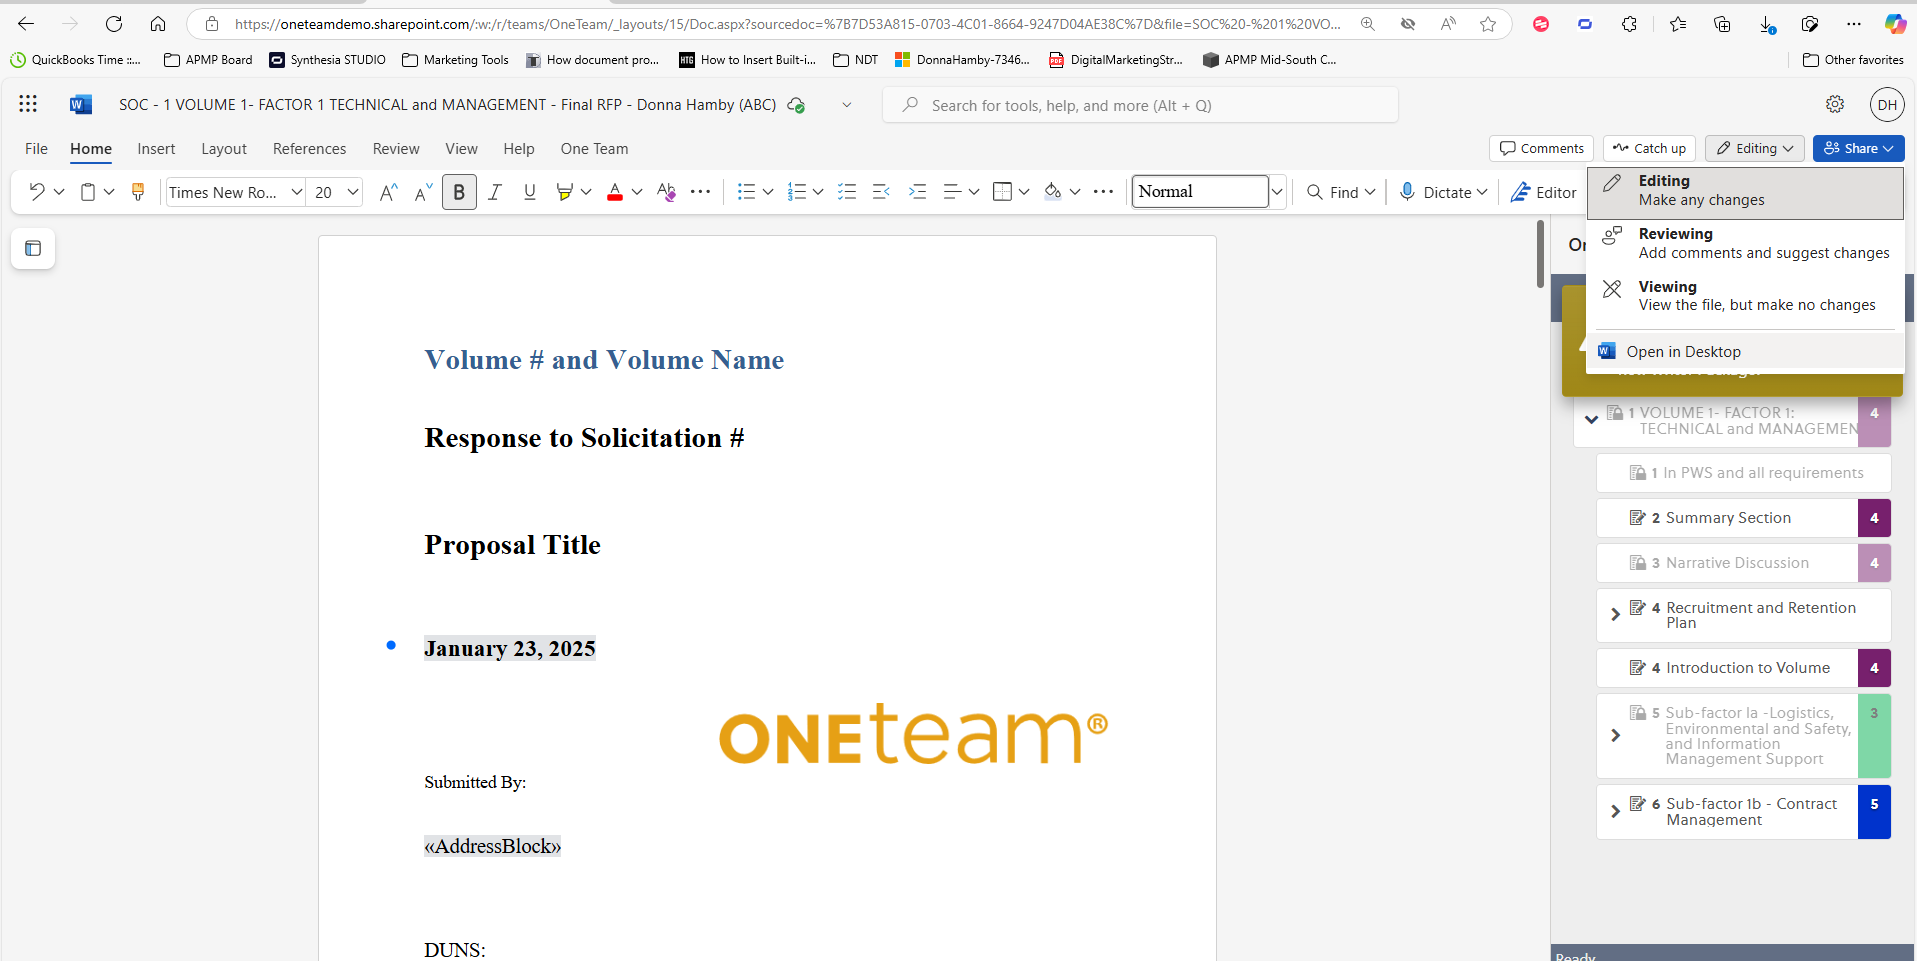
Task: Select Editing mode in the dropdown menu
Action: click(1745, 191)
